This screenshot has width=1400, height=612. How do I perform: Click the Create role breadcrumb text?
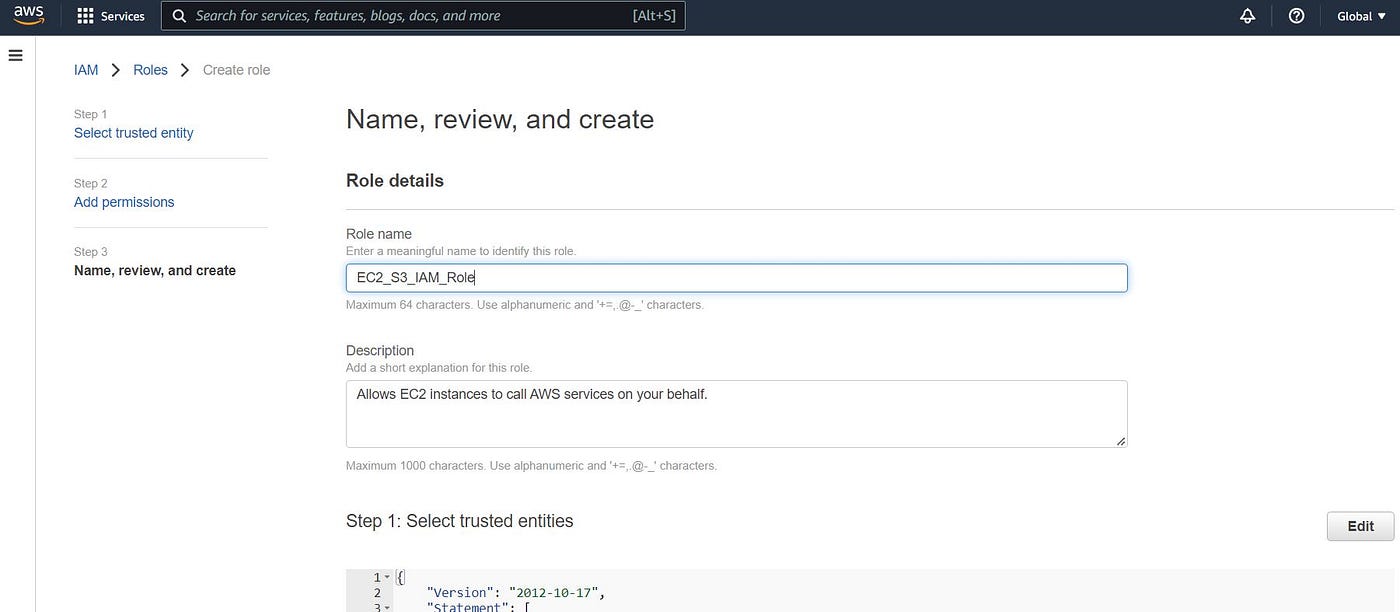[x=236, y=70]
